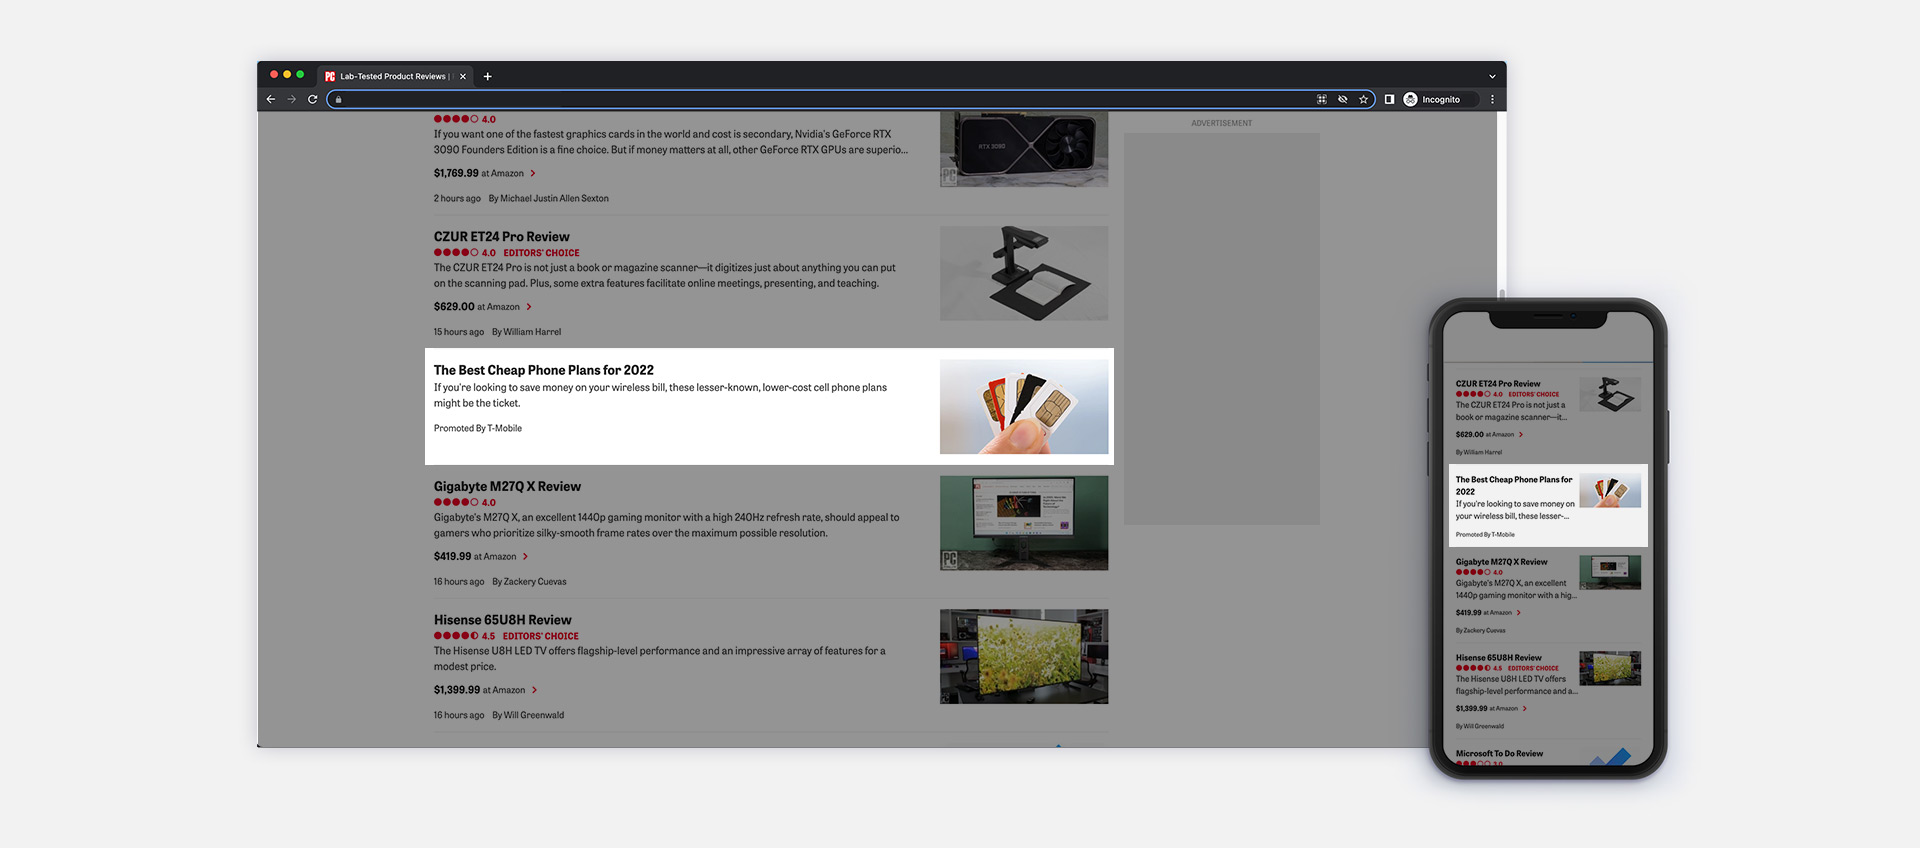This screenshot has width=1920, height=848.
Task: Click the scanner thumbnail on phone
Action: coord(1610,395)
